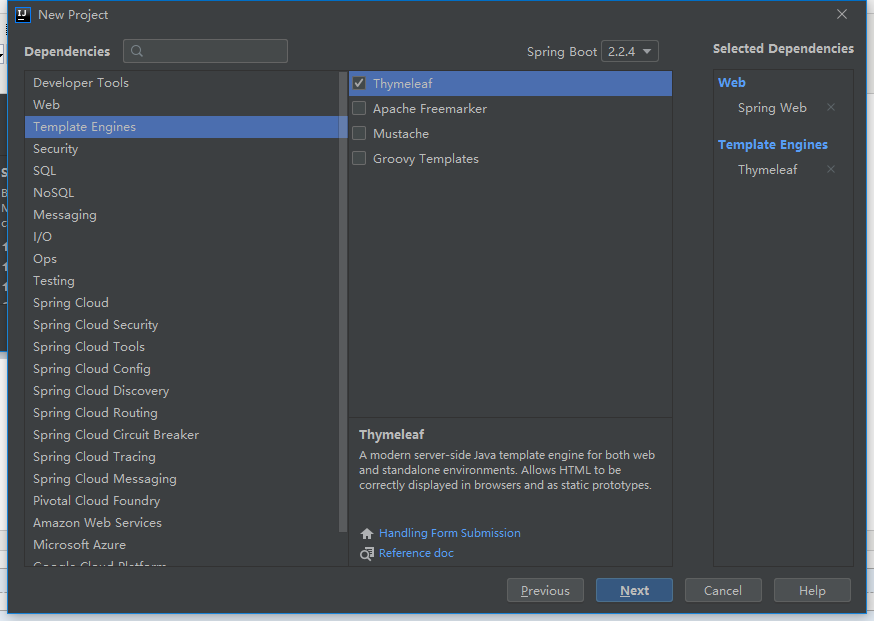This screenshot has height=621, width=874.
Task: Click the category list vertical scrollbar
Action: coord(343,300)
